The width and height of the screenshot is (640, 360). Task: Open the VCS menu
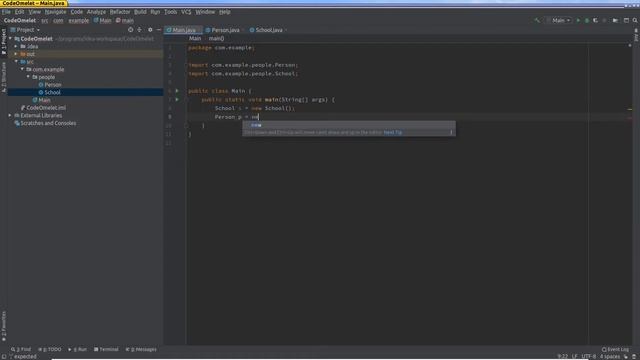[186, 12]
